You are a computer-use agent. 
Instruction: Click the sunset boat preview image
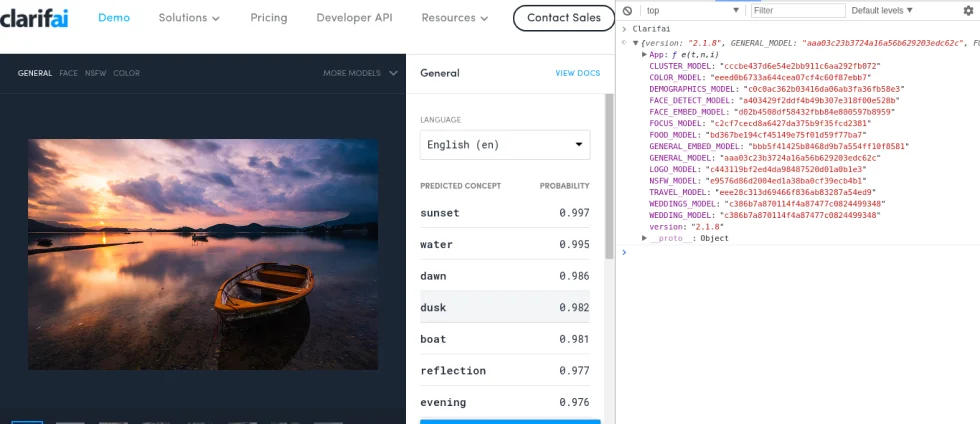coord(203,254)
